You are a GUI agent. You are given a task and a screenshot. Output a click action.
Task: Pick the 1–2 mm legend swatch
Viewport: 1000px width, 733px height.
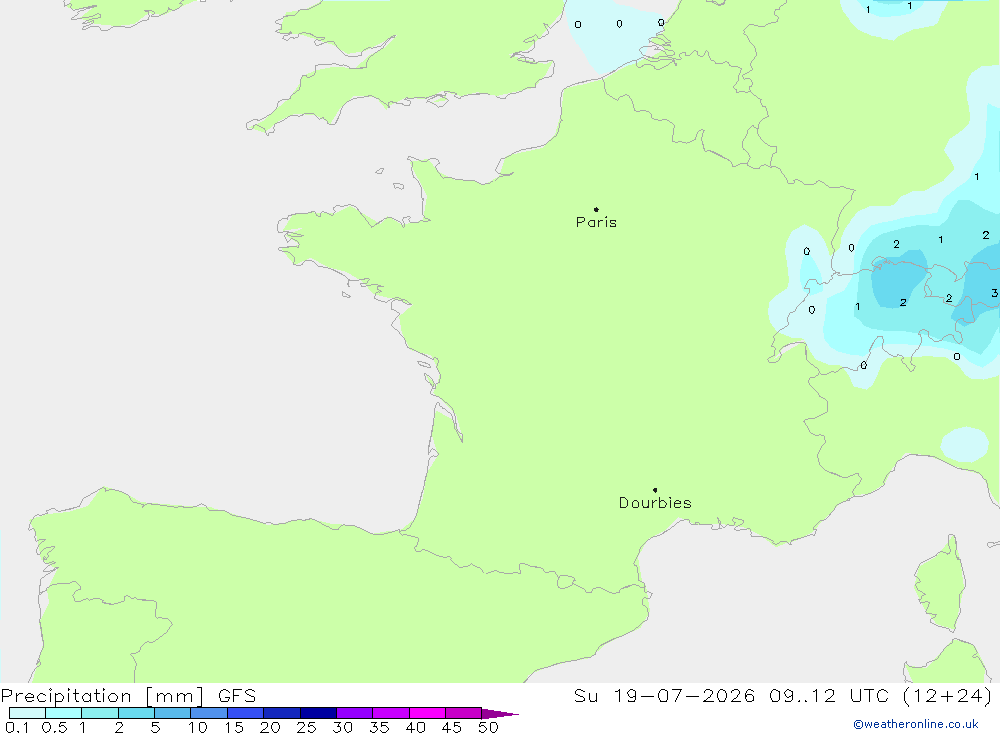pyautogui.click(x=100, y=713)
